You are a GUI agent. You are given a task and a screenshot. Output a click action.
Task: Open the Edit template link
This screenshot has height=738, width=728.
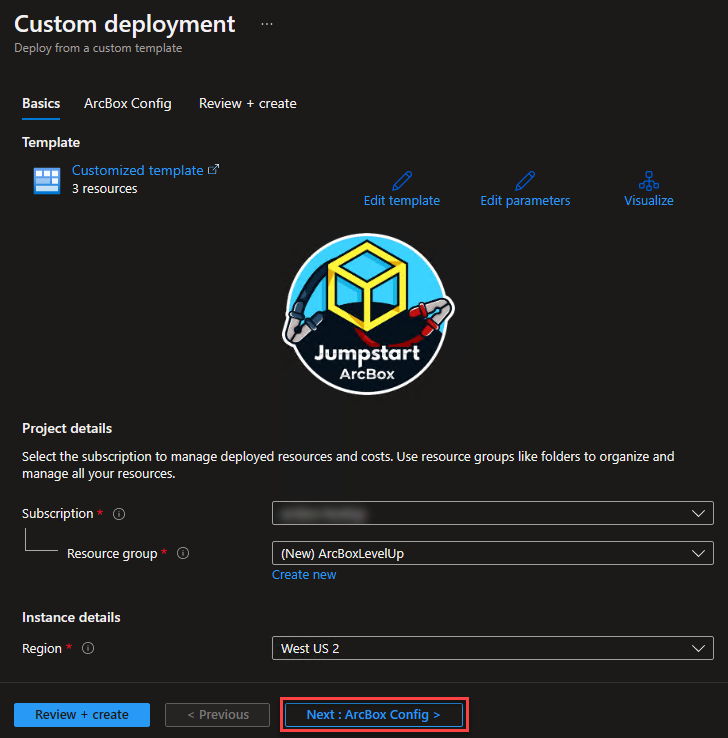(402, 201)
